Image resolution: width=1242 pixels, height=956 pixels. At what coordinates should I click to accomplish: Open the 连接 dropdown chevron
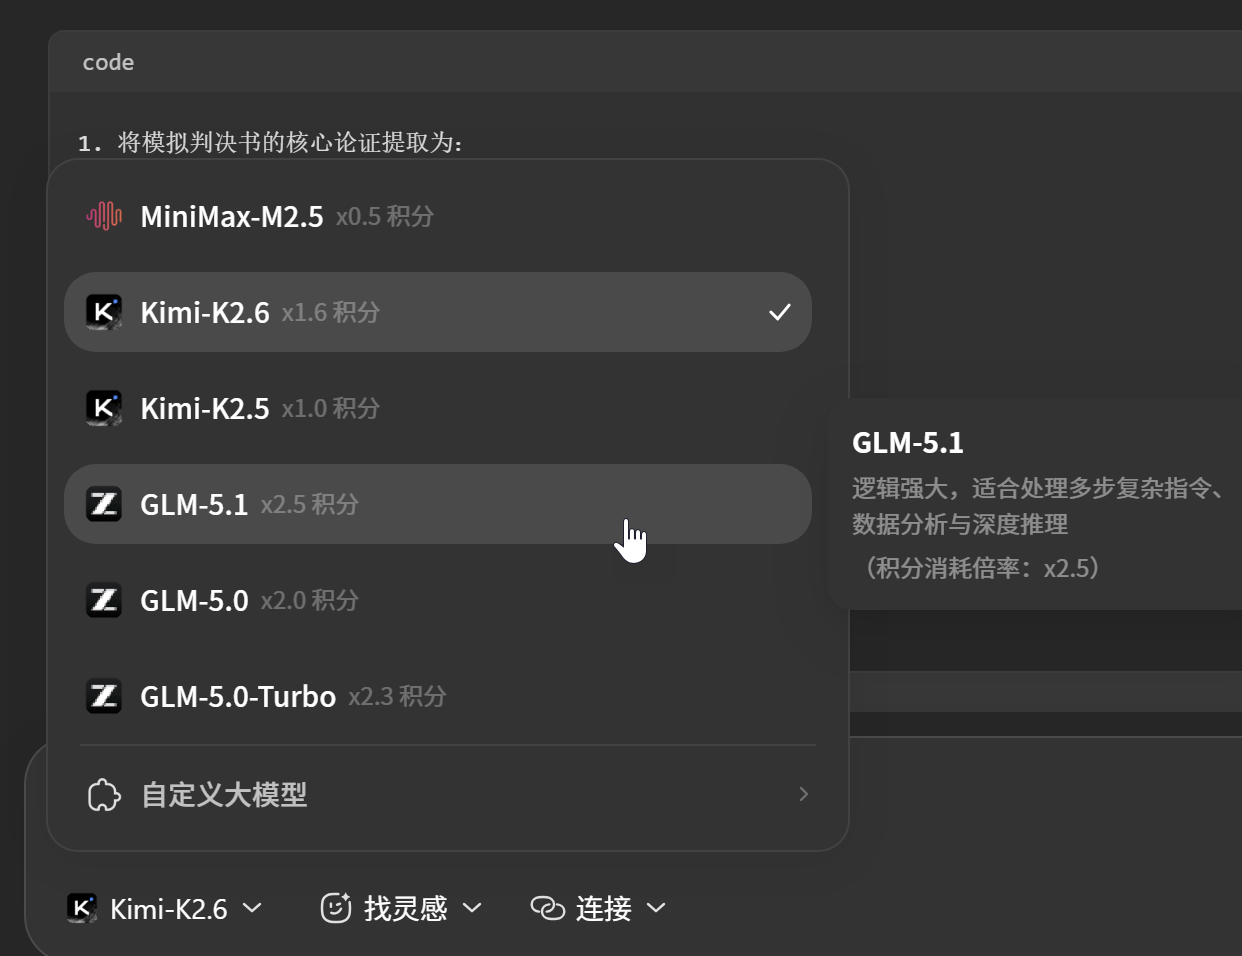tap(656, 908)
